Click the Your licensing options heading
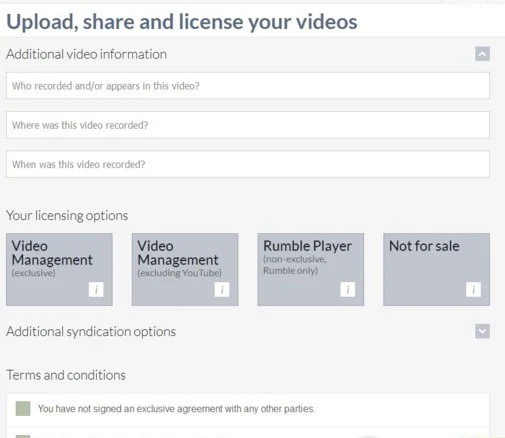The width and height of the screenshot is (505, 438). point(67,216)
